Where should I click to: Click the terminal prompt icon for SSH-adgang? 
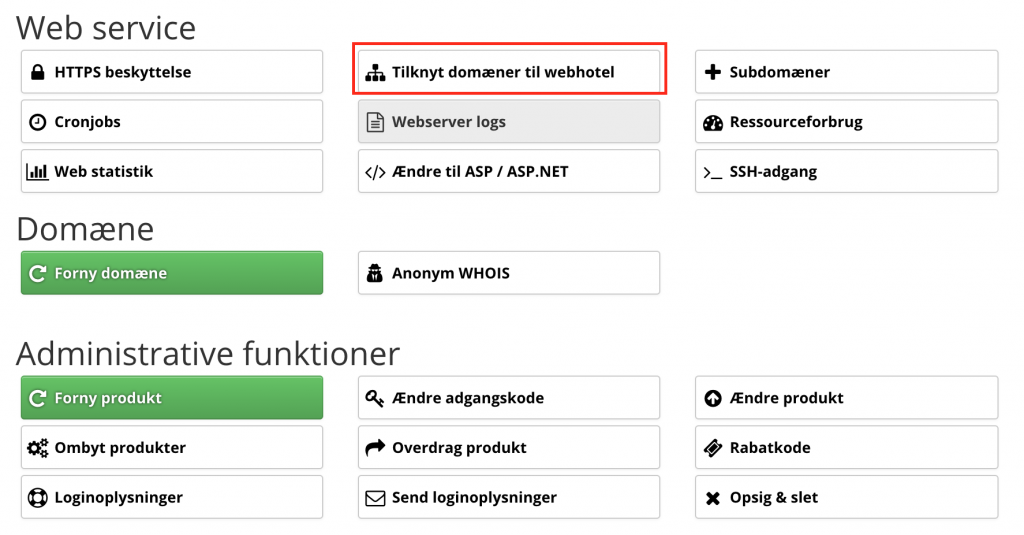click(712, 172)
